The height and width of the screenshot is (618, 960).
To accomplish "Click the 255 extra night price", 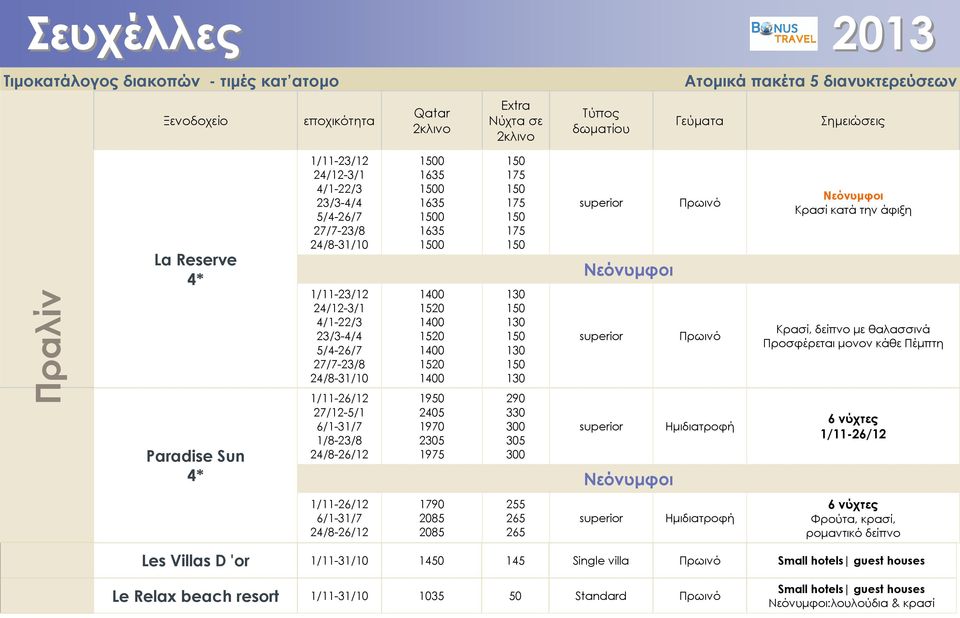I will click(x=516, y=505).
